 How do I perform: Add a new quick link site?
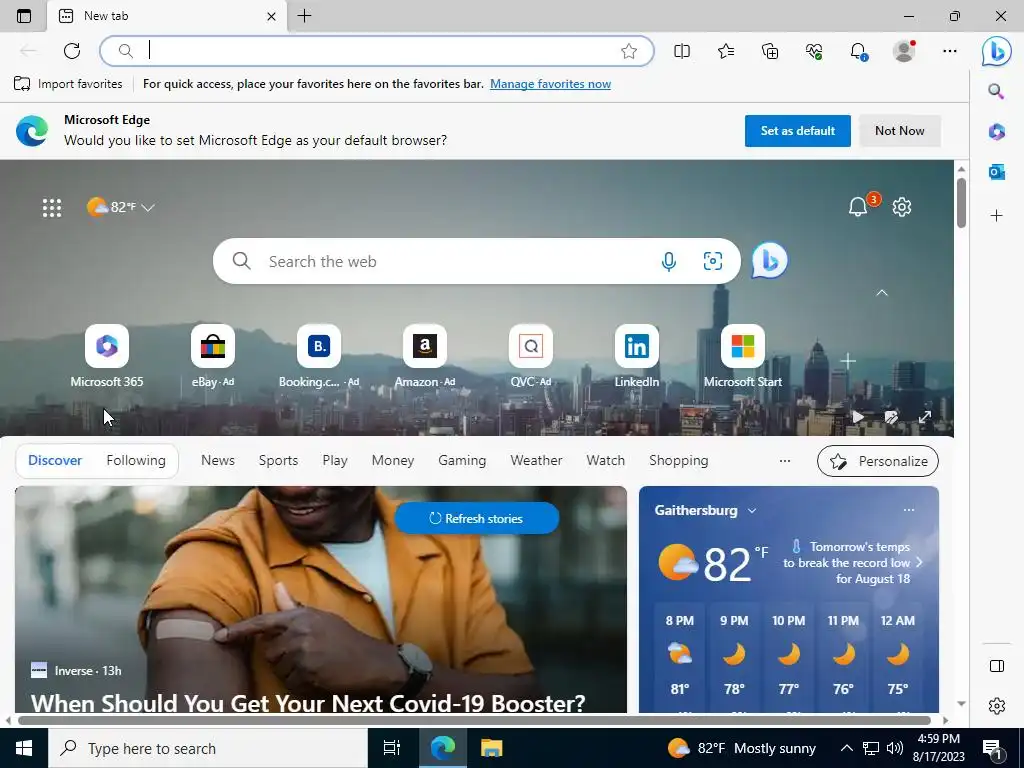point(848,361)
